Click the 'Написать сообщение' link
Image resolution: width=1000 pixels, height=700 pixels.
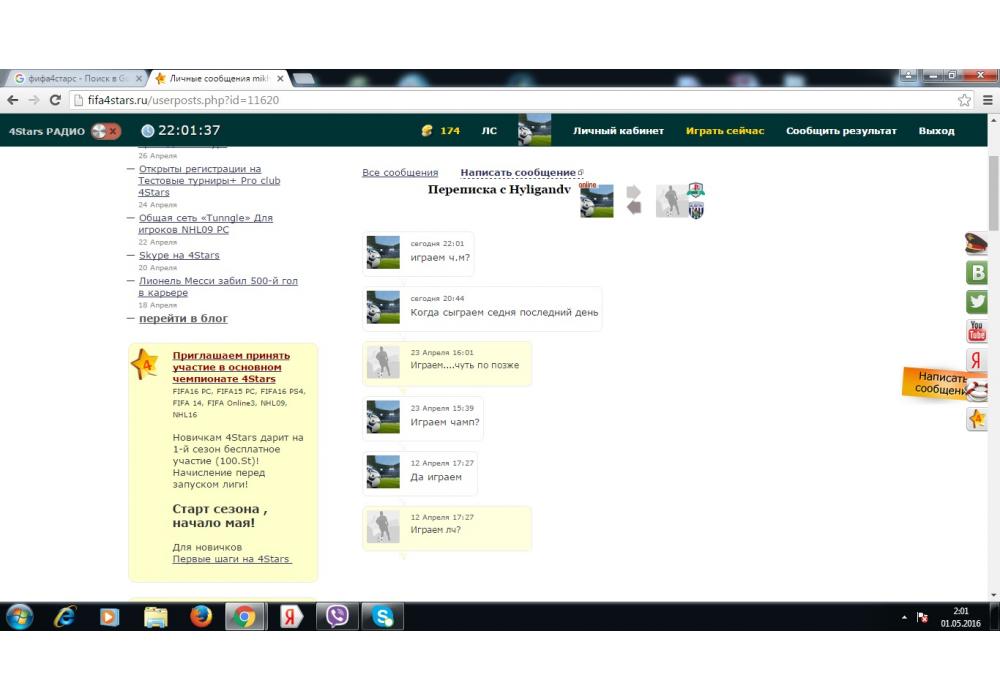click(x=518, y=173)
